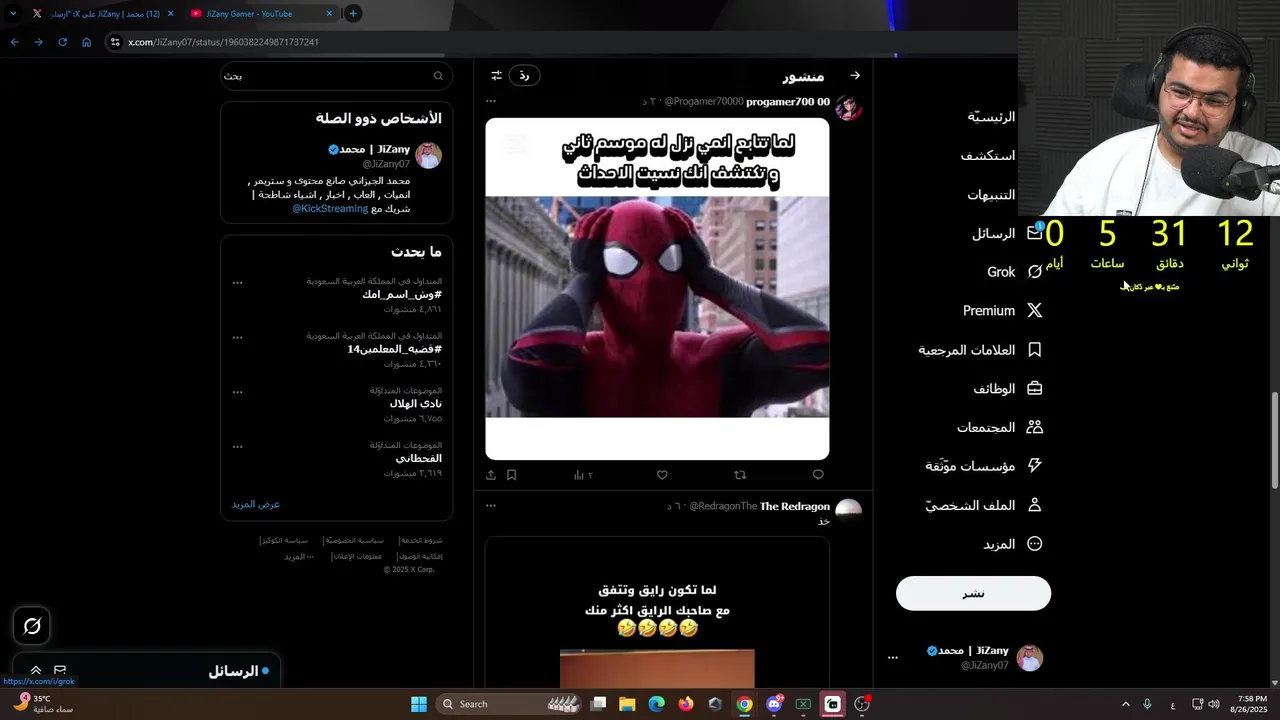Open The Redragon's profile avatar

coord(849,512)
